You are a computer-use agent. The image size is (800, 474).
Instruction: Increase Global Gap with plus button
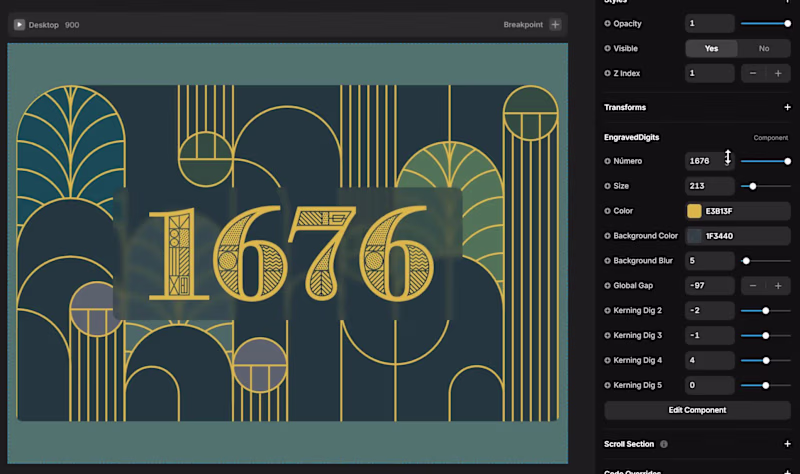778,286
